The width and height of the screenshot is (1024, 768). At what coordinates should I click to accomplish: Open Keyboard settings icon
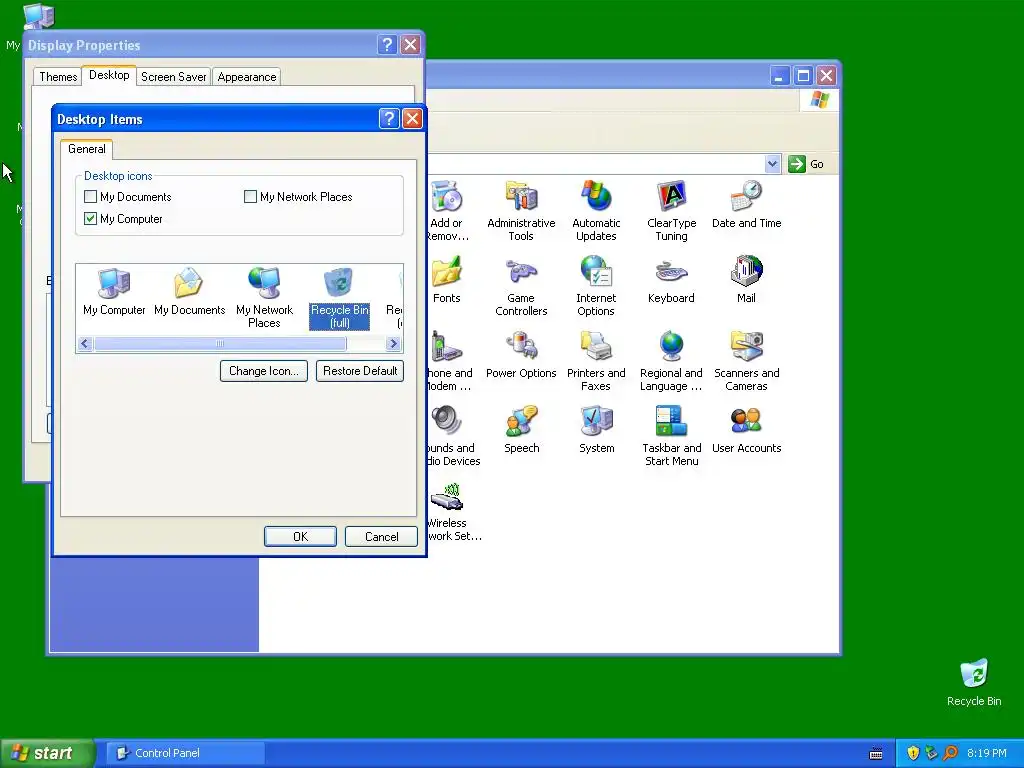pos(671,280)
